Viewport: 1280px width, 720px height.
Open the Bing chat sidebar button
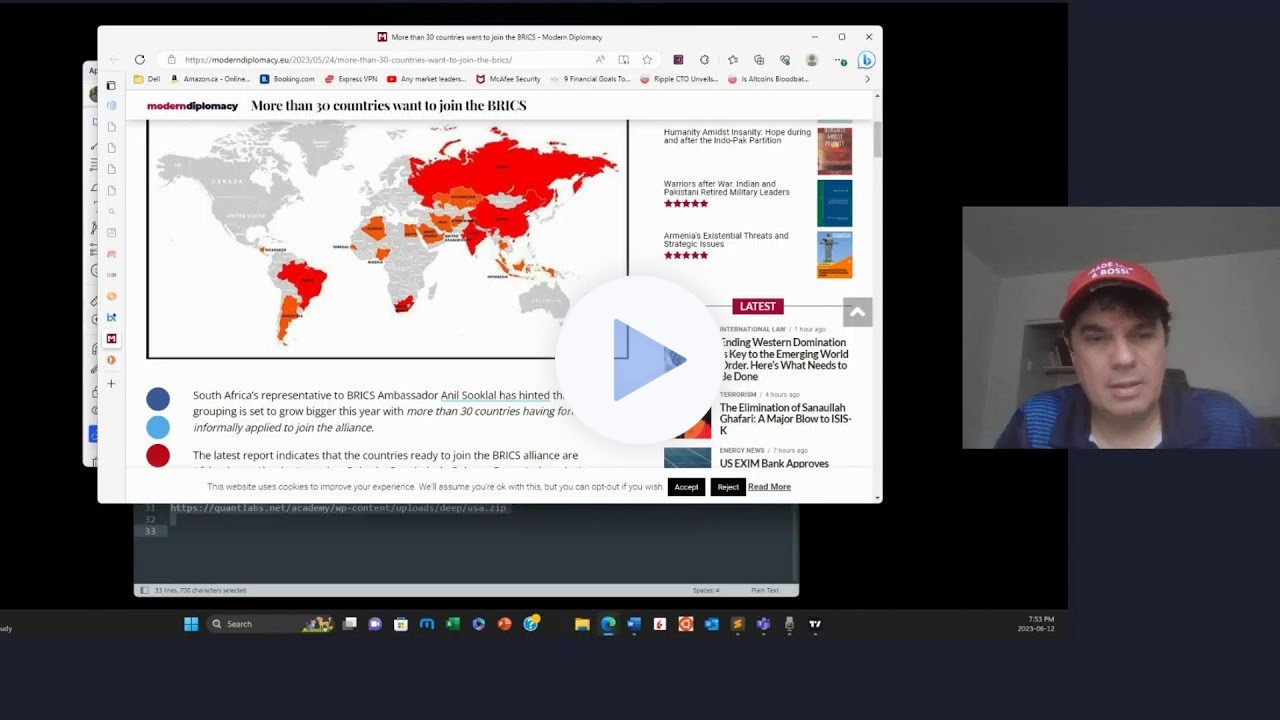coord(866,60)
